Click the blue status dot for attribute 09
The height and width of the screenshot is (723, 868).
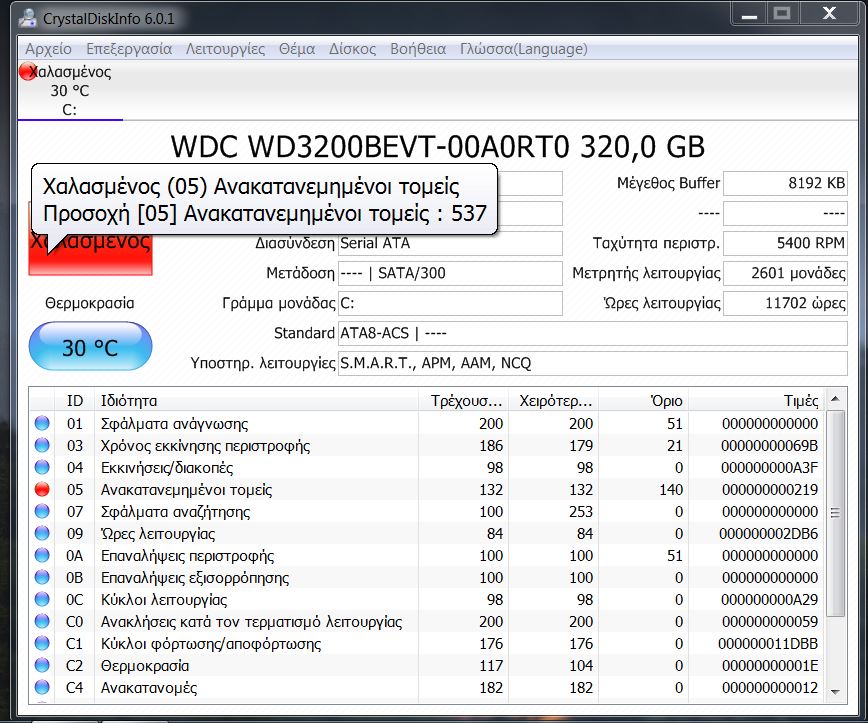point(41,534)
